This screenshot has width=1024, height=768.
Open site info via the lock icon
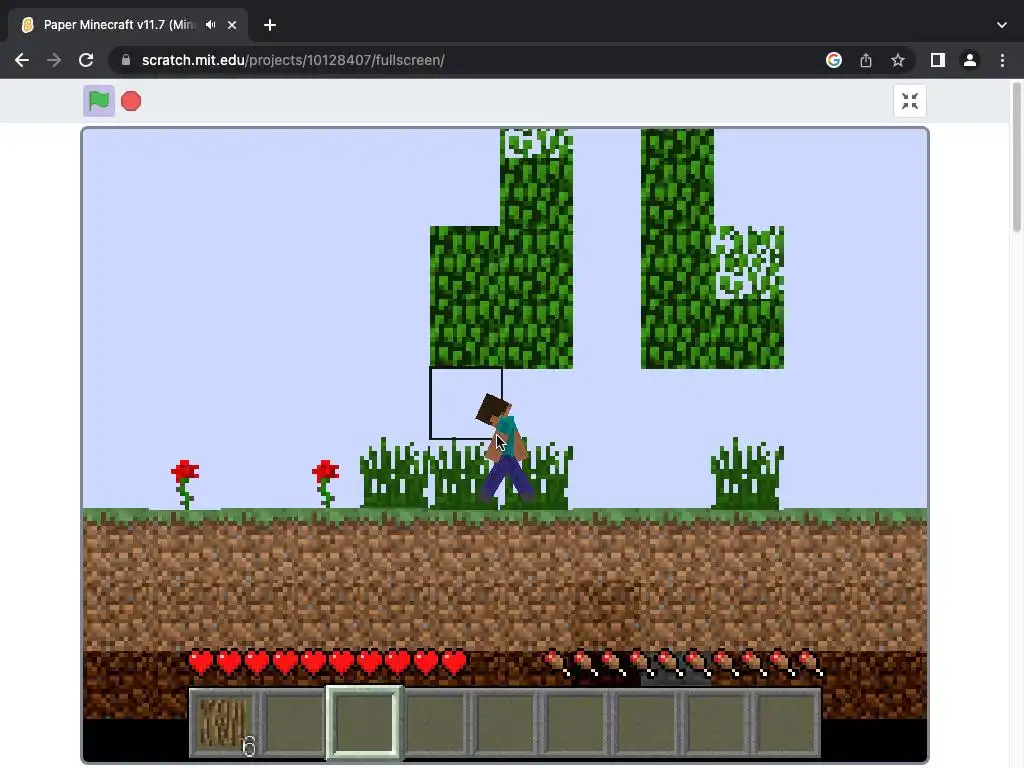point(126,60)
